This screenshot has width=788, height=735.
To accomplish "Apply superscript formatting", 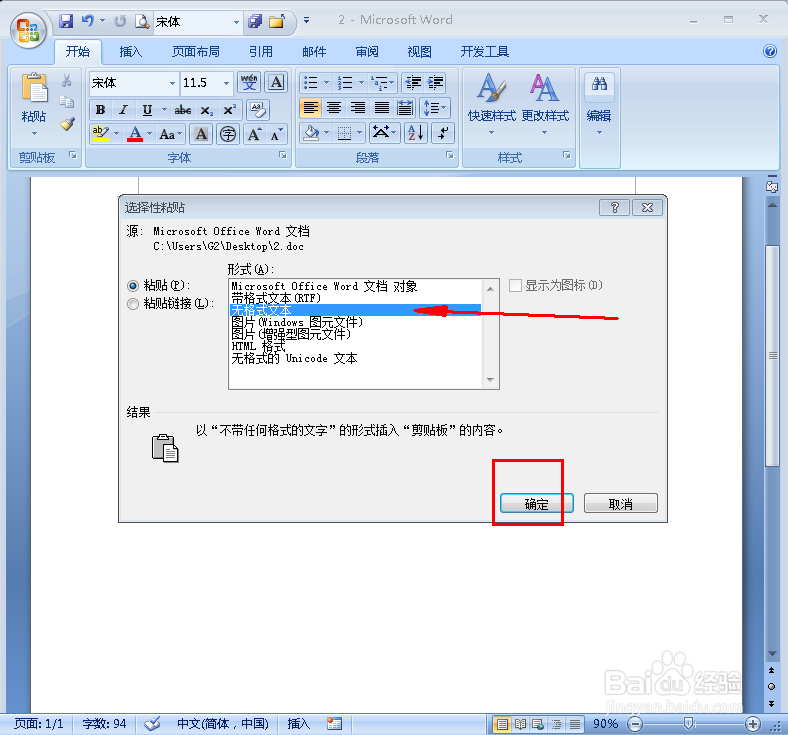I will [x=229, y=110].
